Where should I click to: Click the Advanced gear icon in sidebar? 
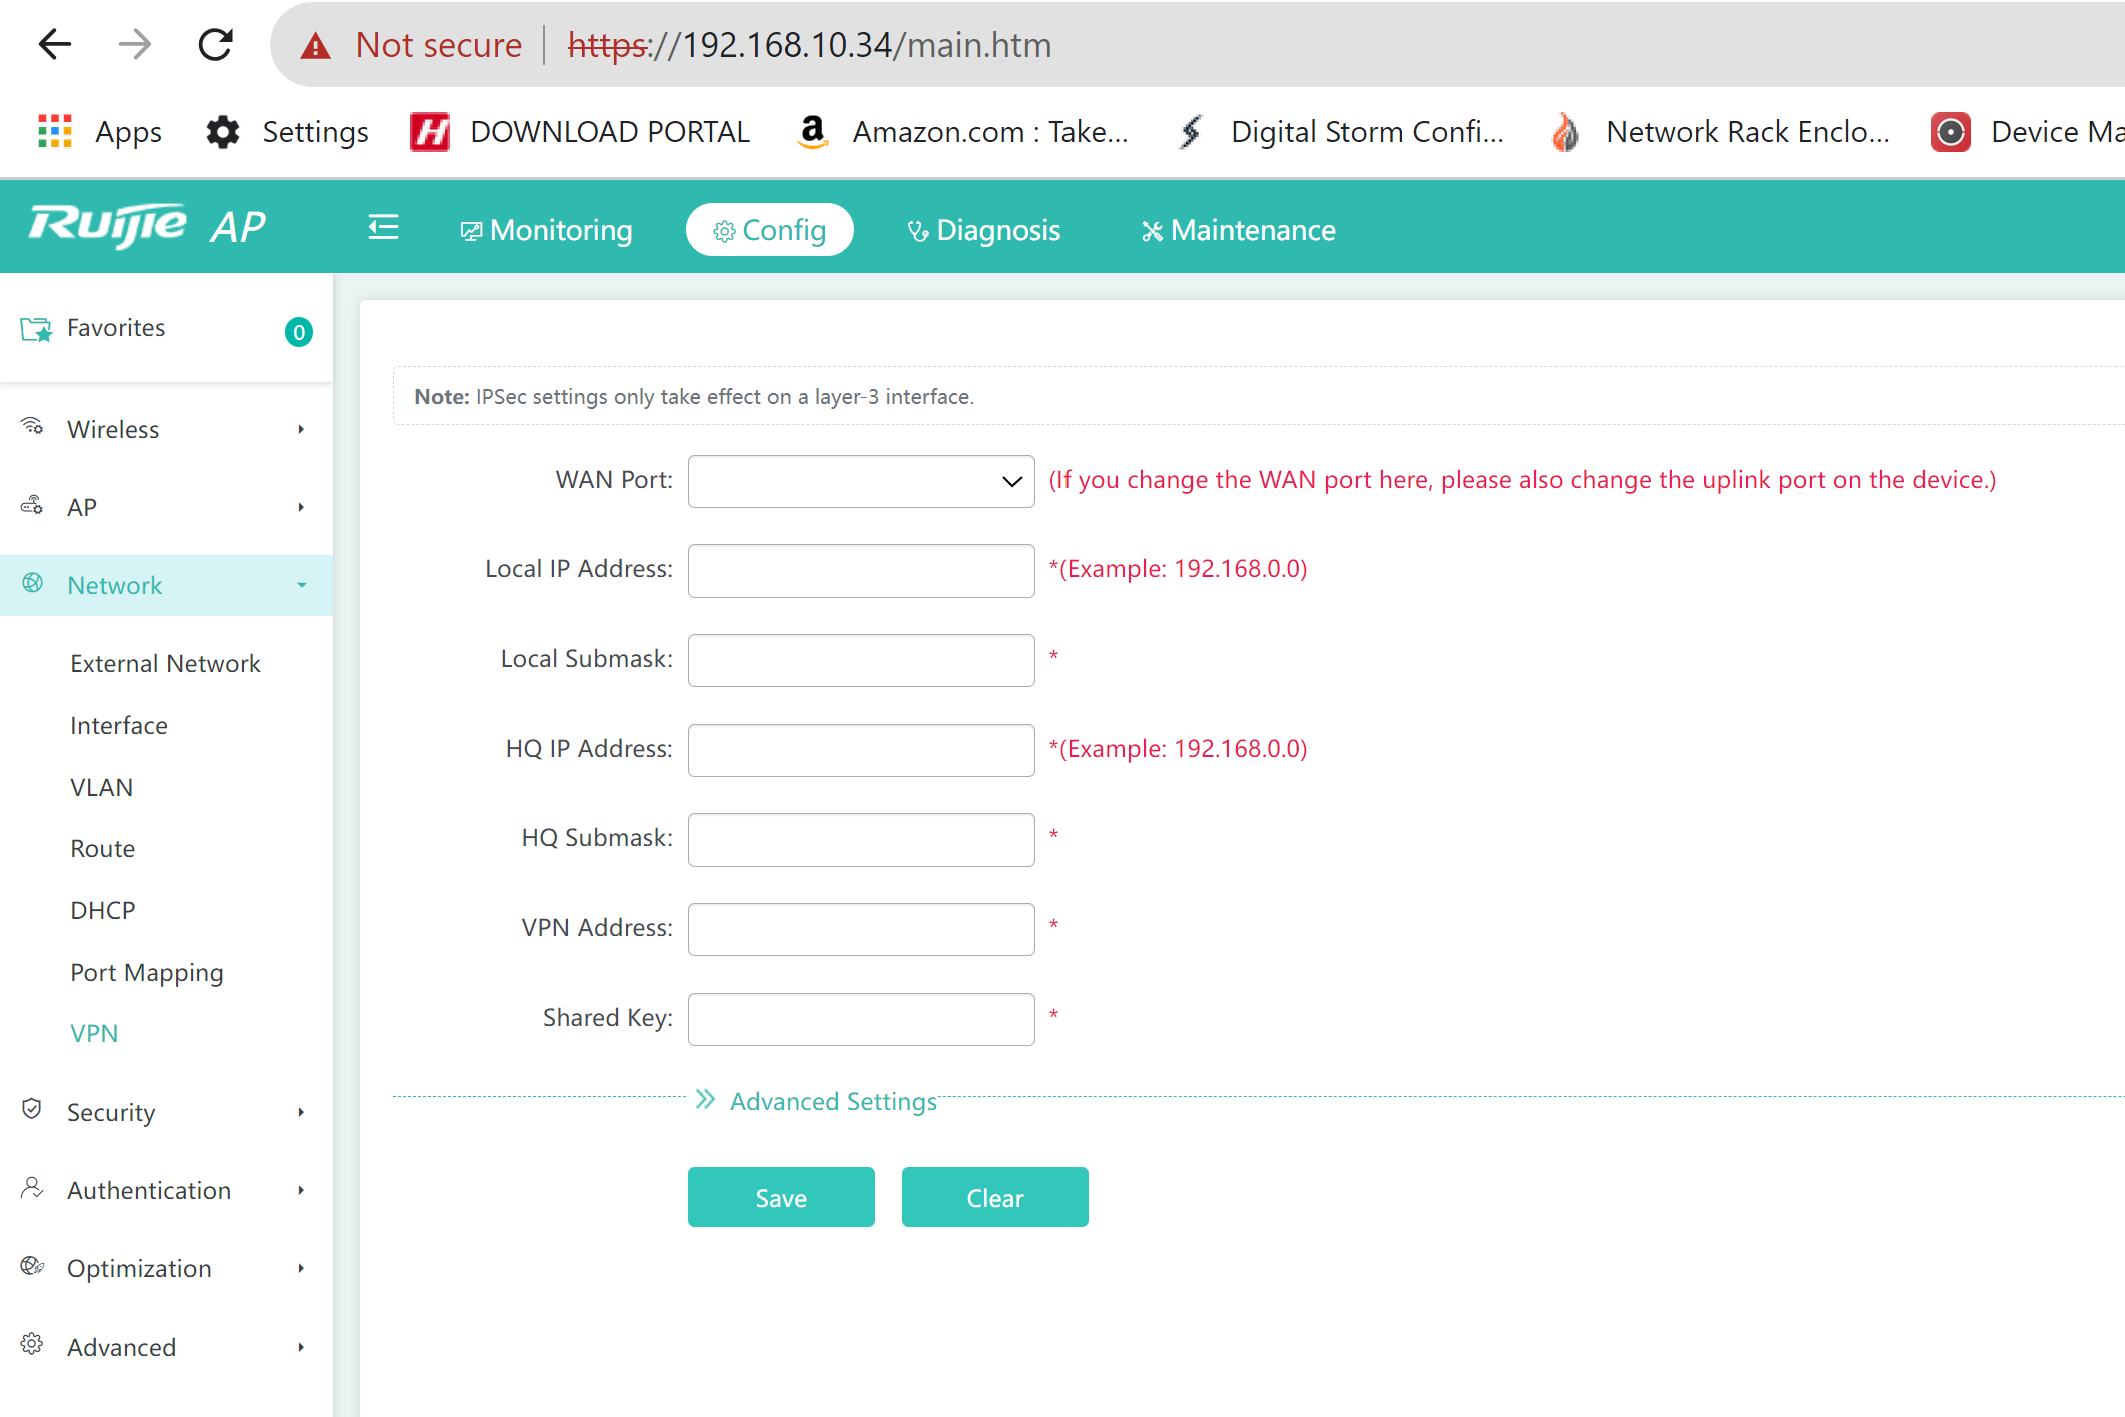tap(32, 1344)
